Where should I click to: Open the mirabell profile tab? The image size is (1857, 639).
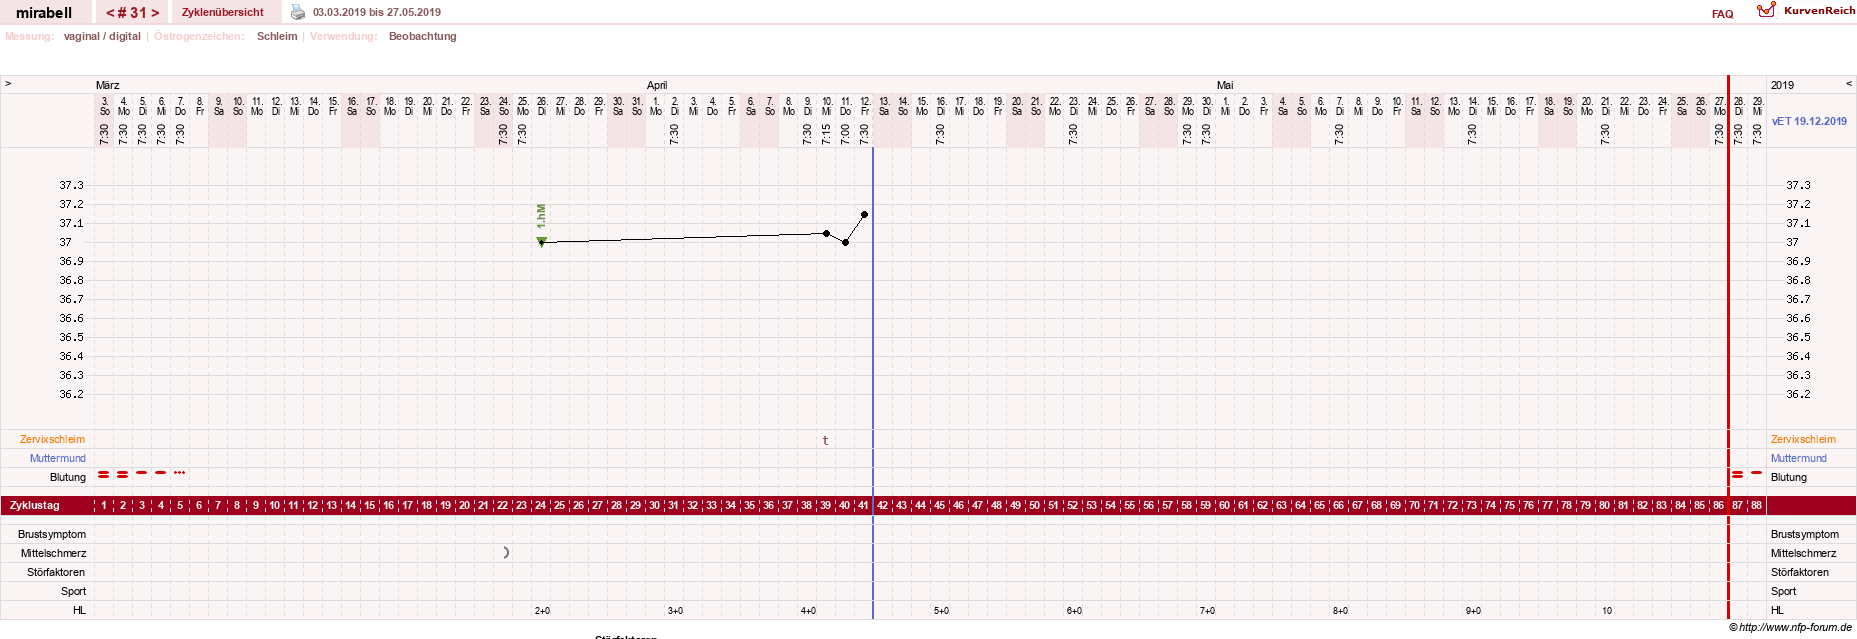(x=44, y=12)
